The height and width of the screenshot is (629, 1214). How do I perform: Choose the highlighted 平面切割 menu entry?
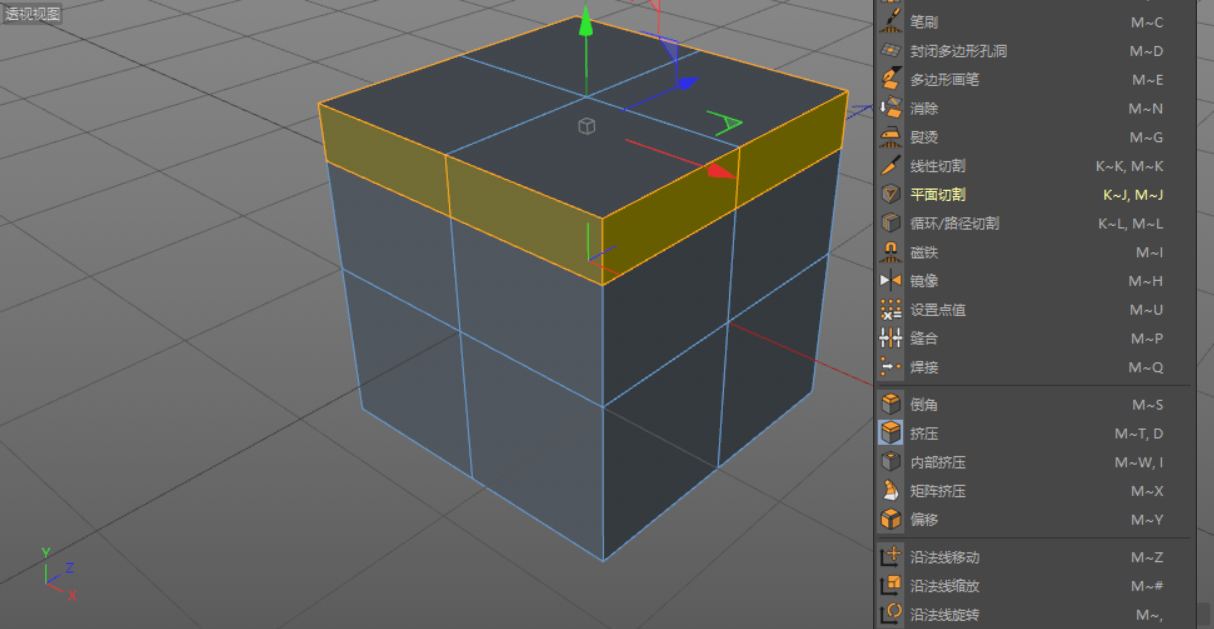(x=937, y=195)
